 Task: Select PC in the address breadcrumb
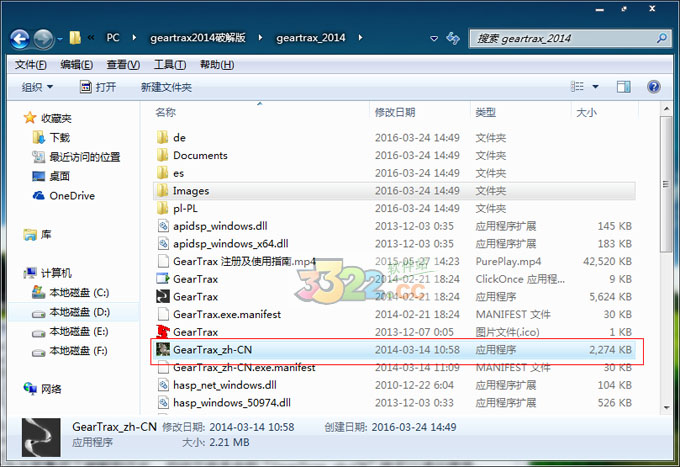tap(113, 38)
